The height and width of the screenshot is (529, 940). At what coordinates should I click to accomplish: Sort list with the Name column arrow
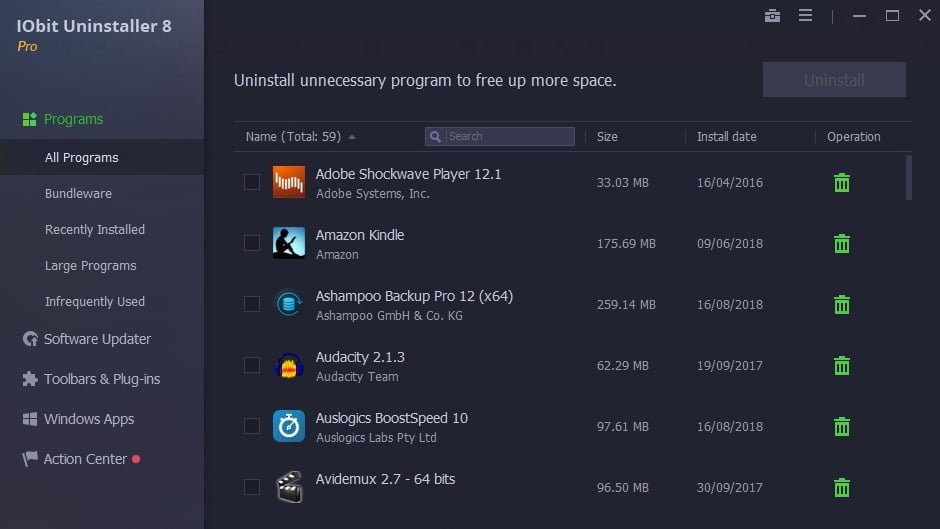click(352, 137)
